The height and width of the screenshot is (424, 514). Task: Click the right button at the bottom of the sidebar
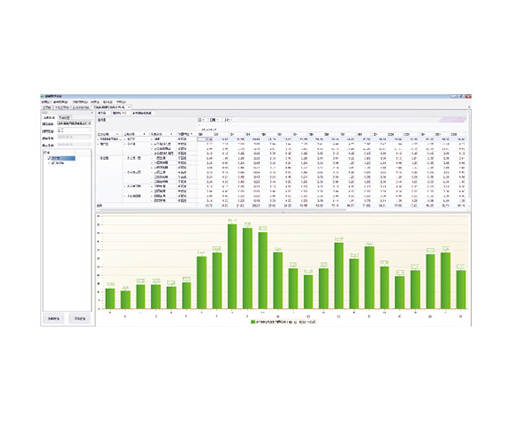click(x=80, y=319)
